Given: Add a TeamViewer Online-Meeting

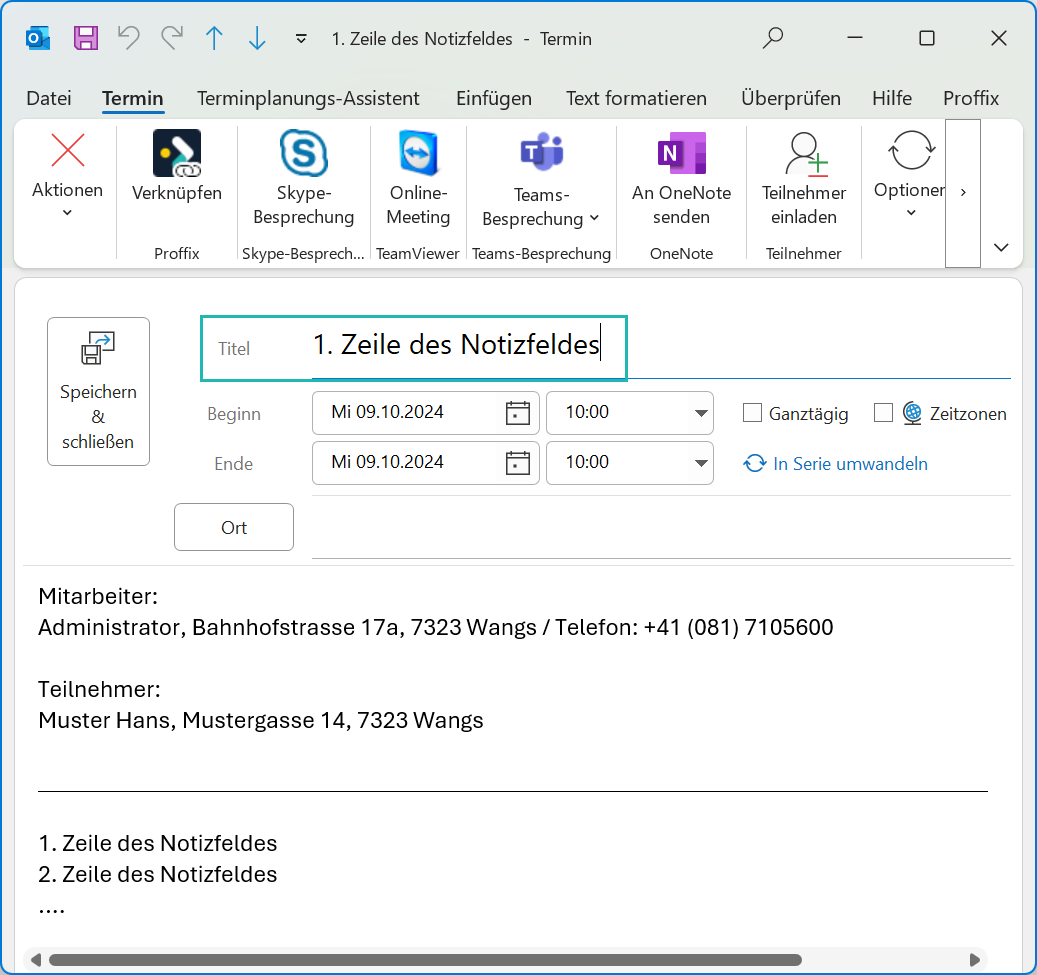Looking at the screenshot, I should pos(418,177).
